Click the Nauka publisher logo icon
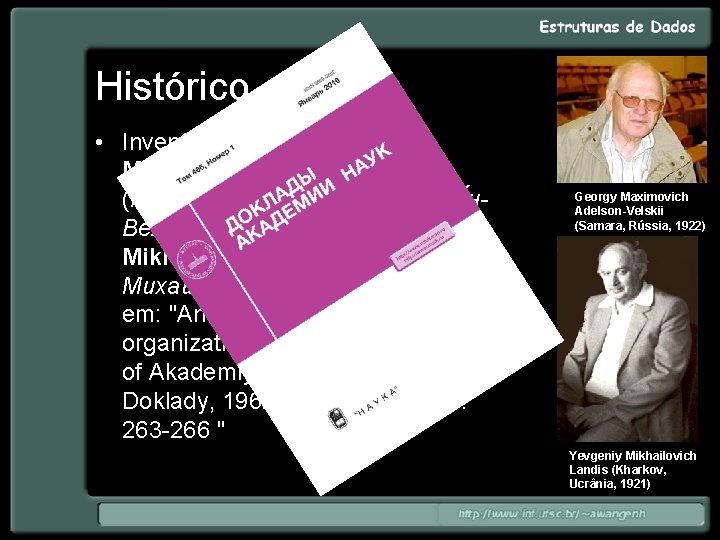Viewport: 720px width, 540px height. click(x=338, y=418)
